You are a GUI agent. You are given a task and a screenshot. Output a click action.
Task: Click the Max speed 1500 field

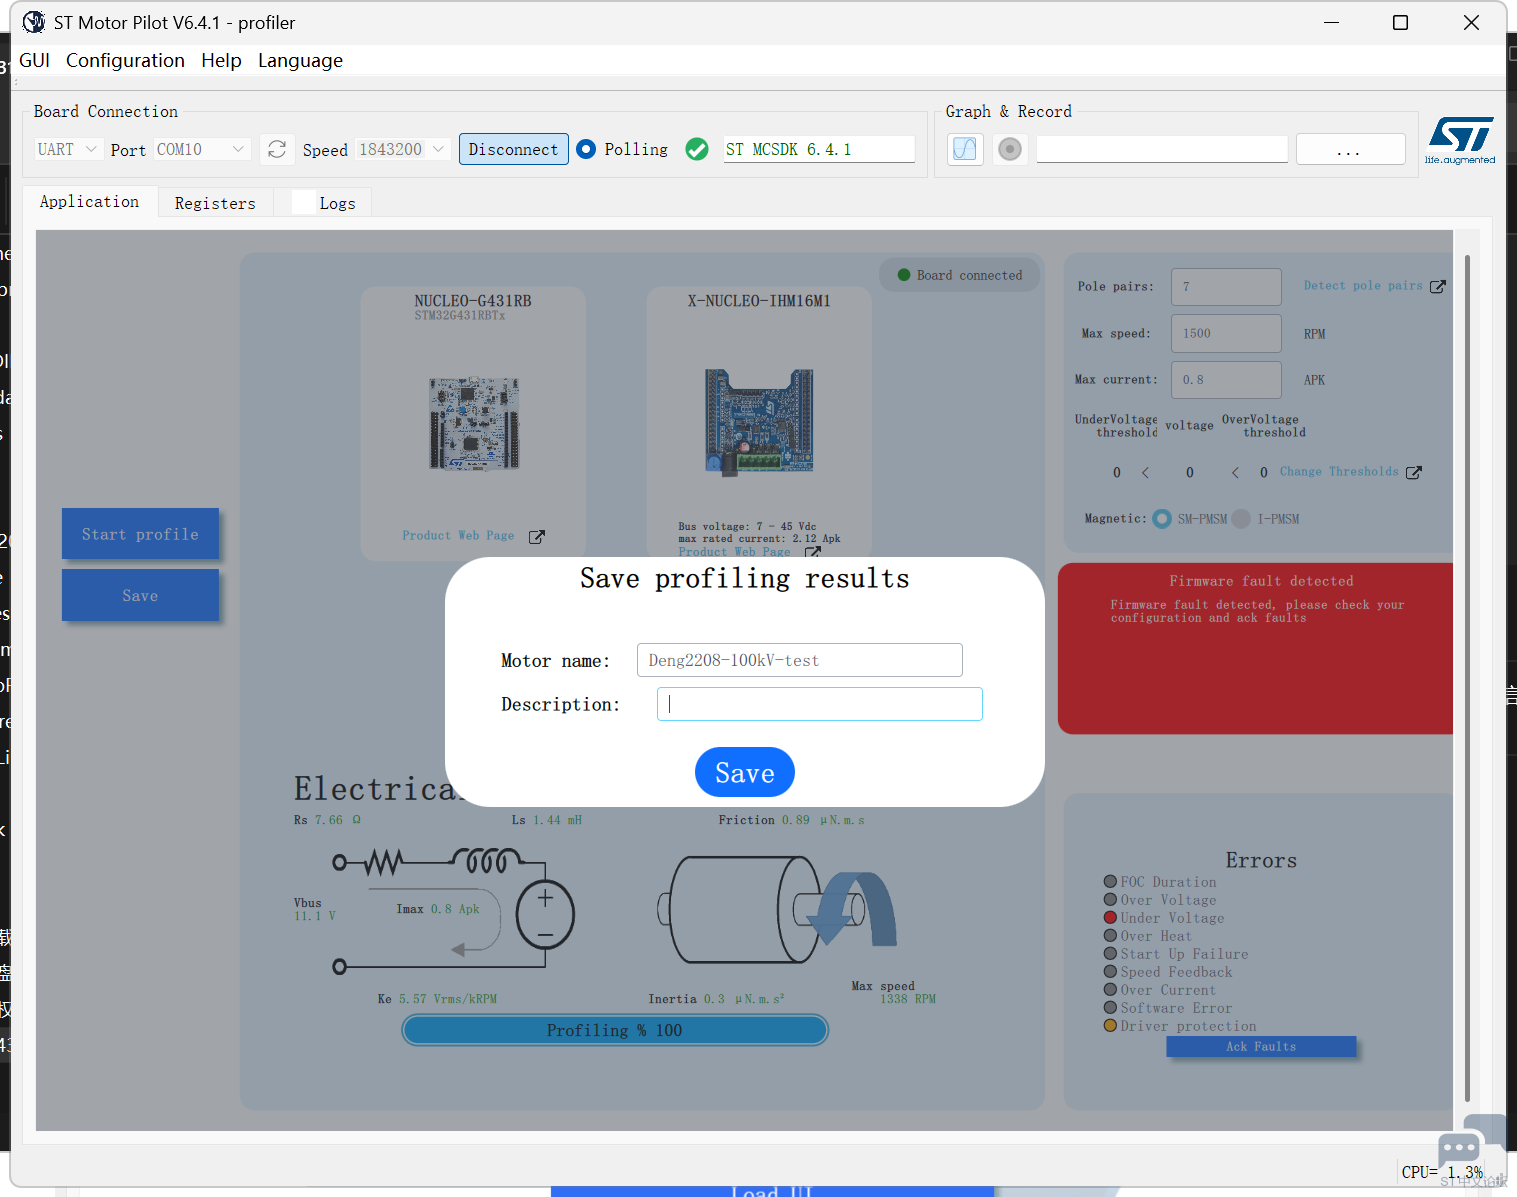1226,333
